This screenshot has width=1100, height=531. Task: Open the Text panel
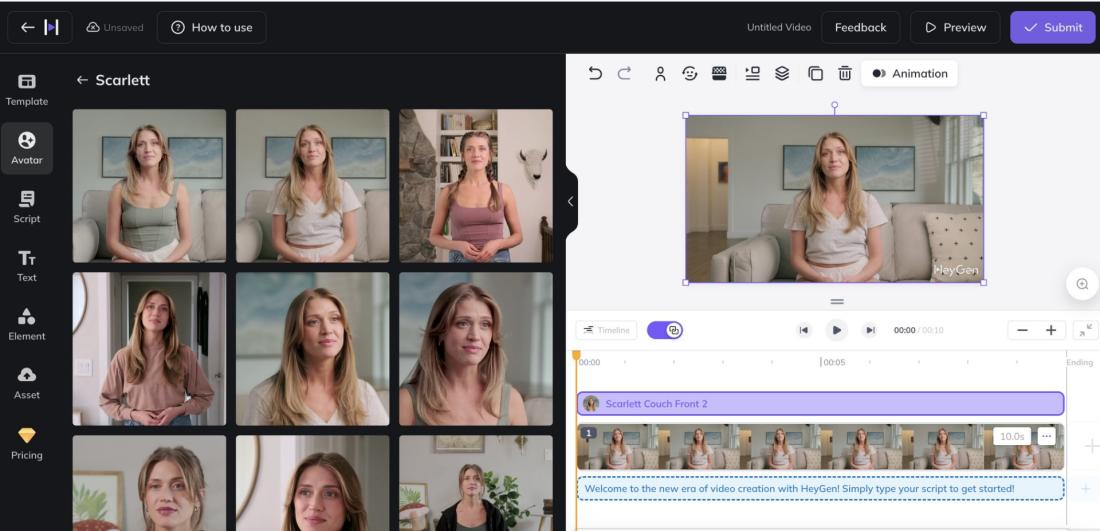pyautogui.click(x=27, y=266)
